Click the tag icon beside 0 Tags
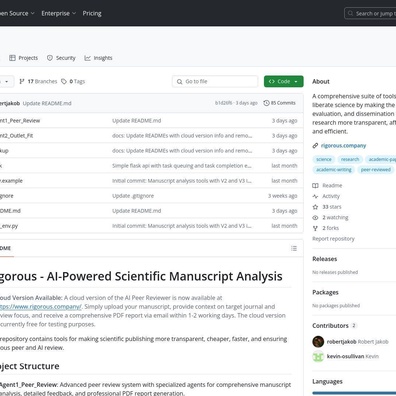Viewport: 396px width, 396px height. click(64, 81)
